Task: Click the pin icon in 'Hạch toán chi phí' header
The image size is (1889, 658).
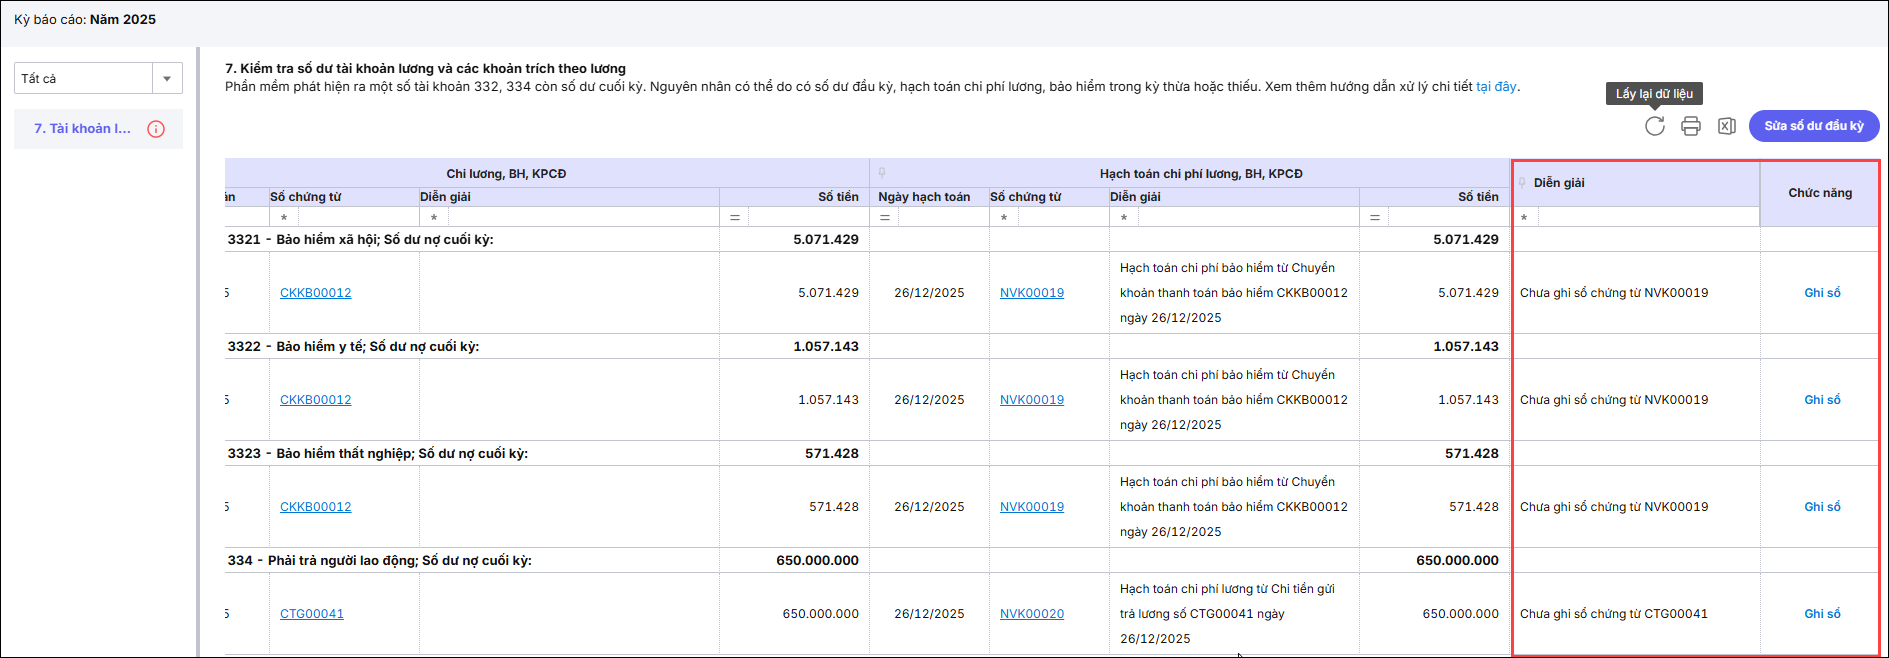Action: [882, 173]
